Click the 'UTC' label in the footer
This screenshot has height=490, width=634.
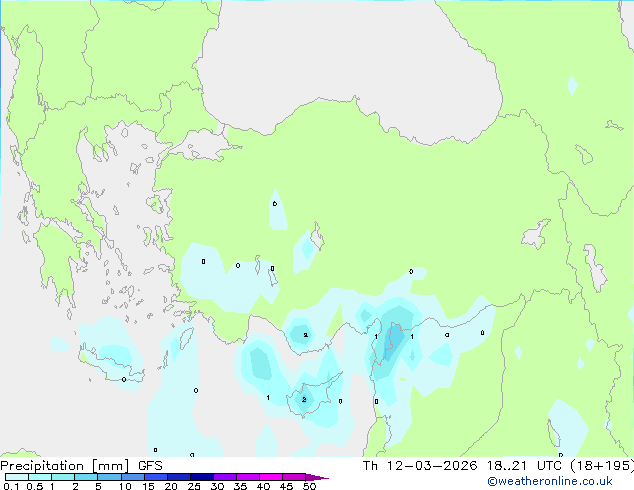pyautogui.click(x=549, y=466)
